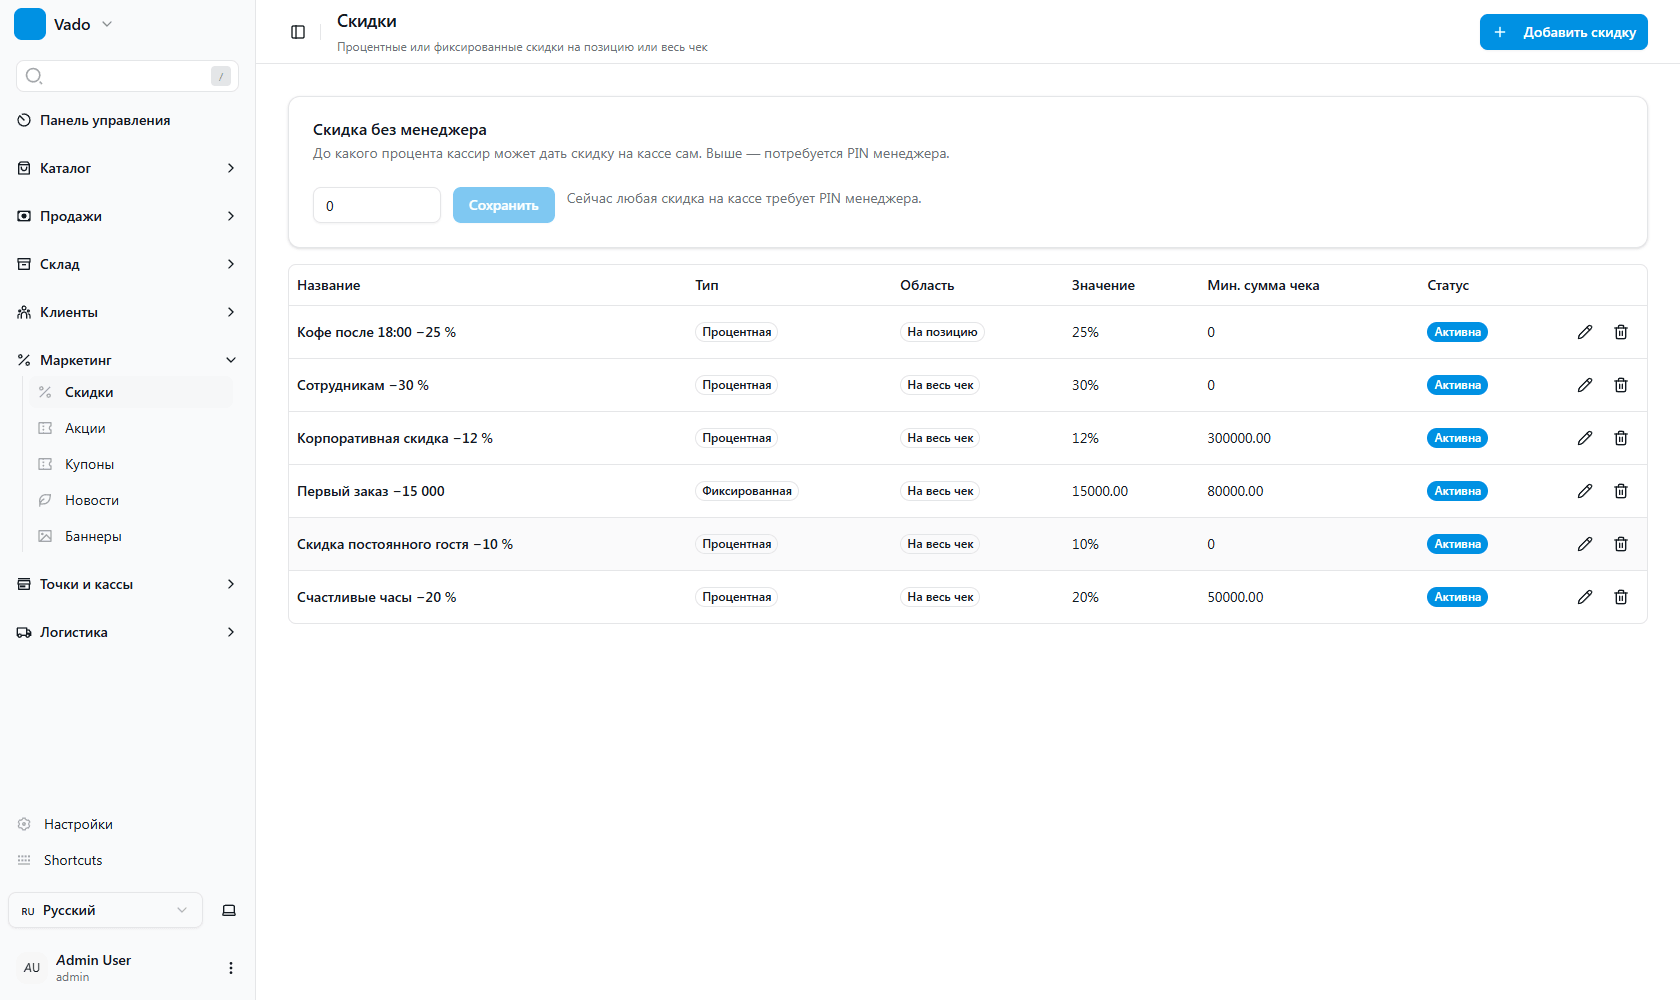Click the 'На позицию' scope badge
This screenshot has height=1000, width=1680.
click(x=942, y=332)
